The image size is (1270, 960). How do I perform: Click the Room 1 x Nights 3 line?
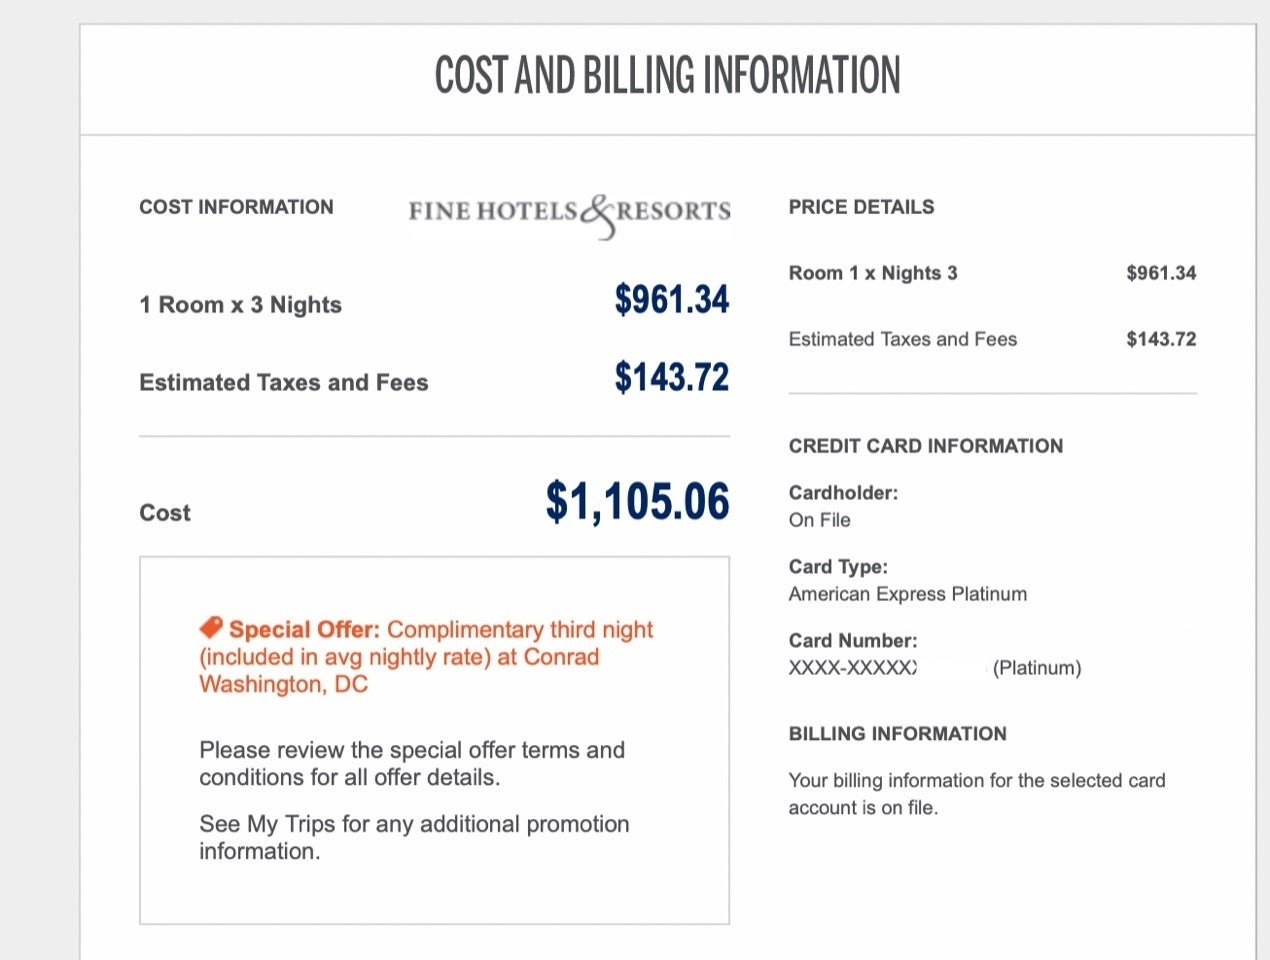point(872,273)
